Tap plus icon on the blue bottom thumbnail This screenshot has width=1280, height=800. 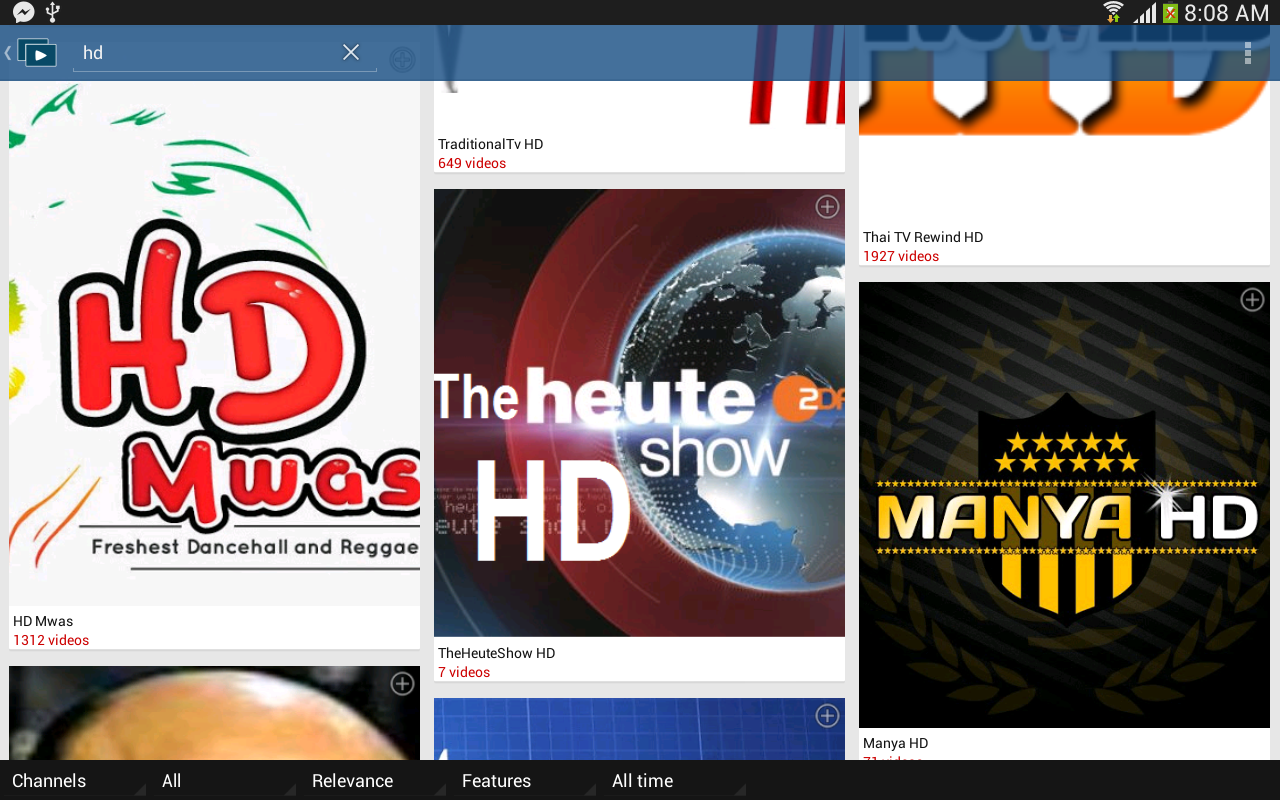pos(827,715)
